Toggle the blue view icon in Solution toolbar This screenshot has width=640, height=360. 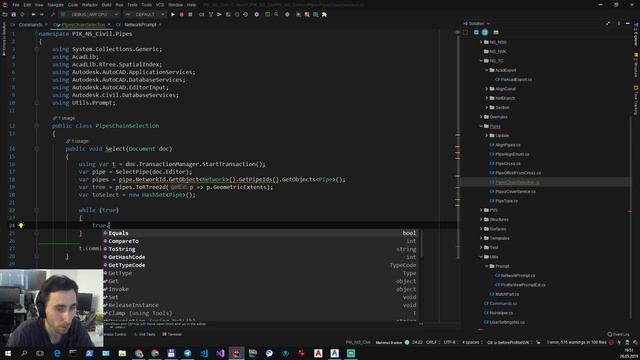[476, 32]
